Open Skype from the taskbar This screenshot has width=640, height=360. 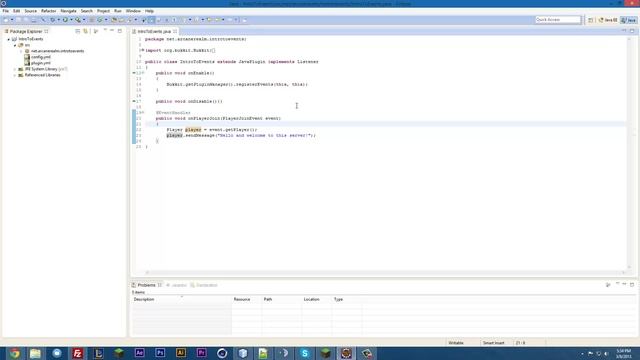[304, 353]
